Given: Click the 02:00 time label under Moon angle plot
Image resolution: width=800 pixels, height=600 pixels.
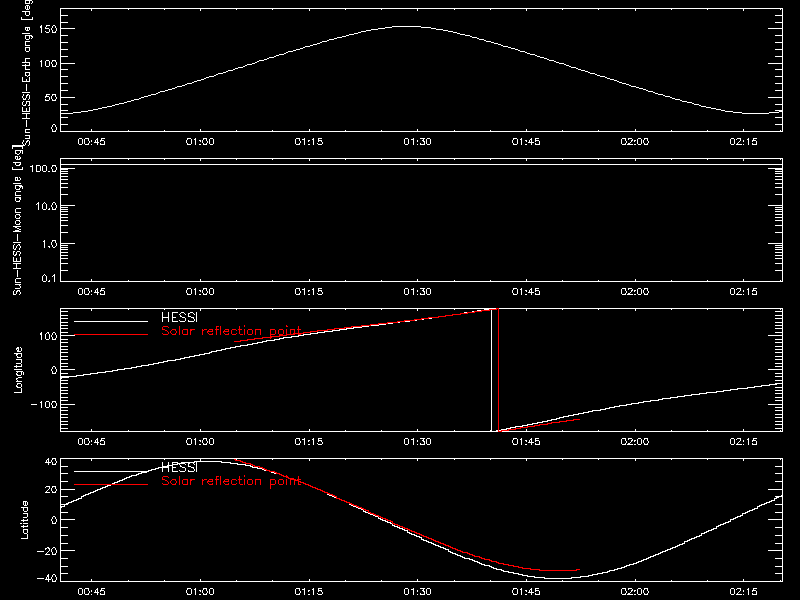Looking at the screenshot, I should click(635, 292).
